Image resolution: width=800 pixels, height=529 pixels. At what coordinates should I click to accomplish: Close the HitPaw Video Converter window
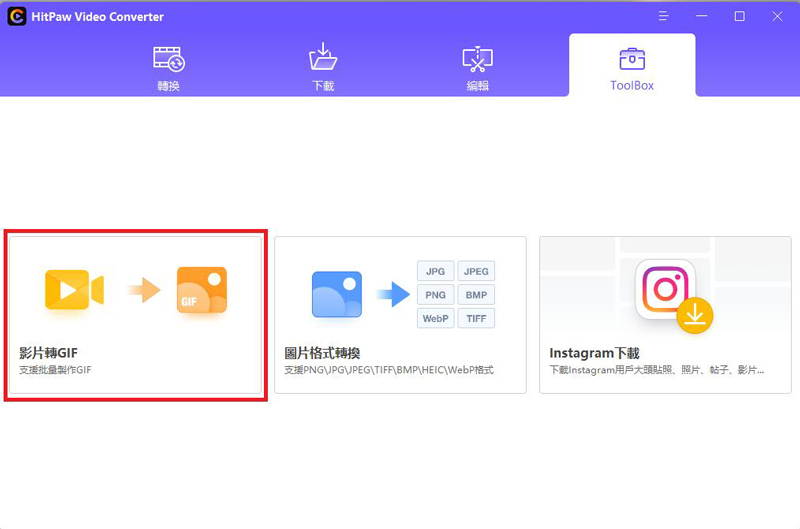pos(777,16)
